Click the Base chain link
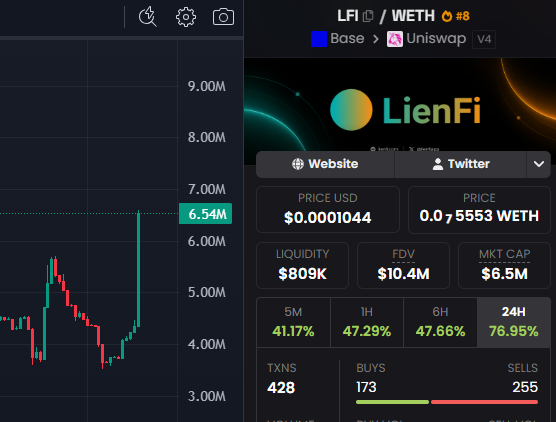The image size is (556, 422). coord(347,38)
